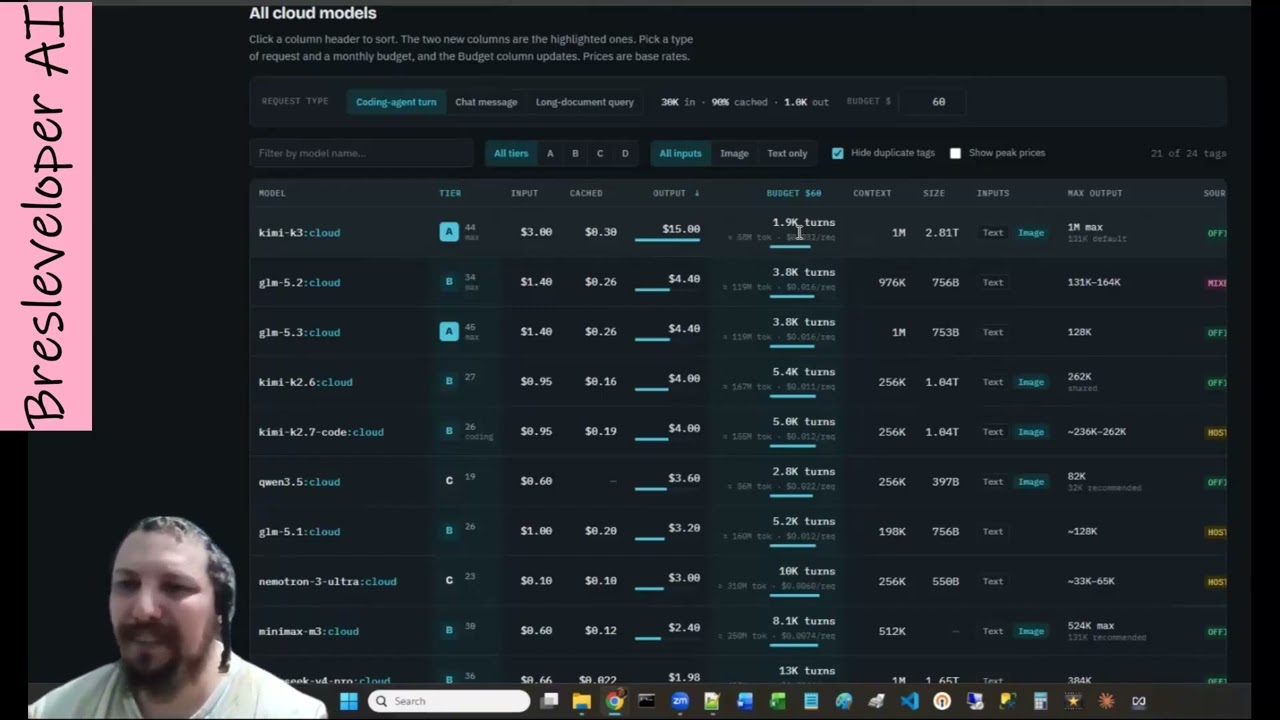Click the tier A badge for glm-5.3
This screenshot has width=1280, height=720.
pyautogui.click(x=449, y=332)
